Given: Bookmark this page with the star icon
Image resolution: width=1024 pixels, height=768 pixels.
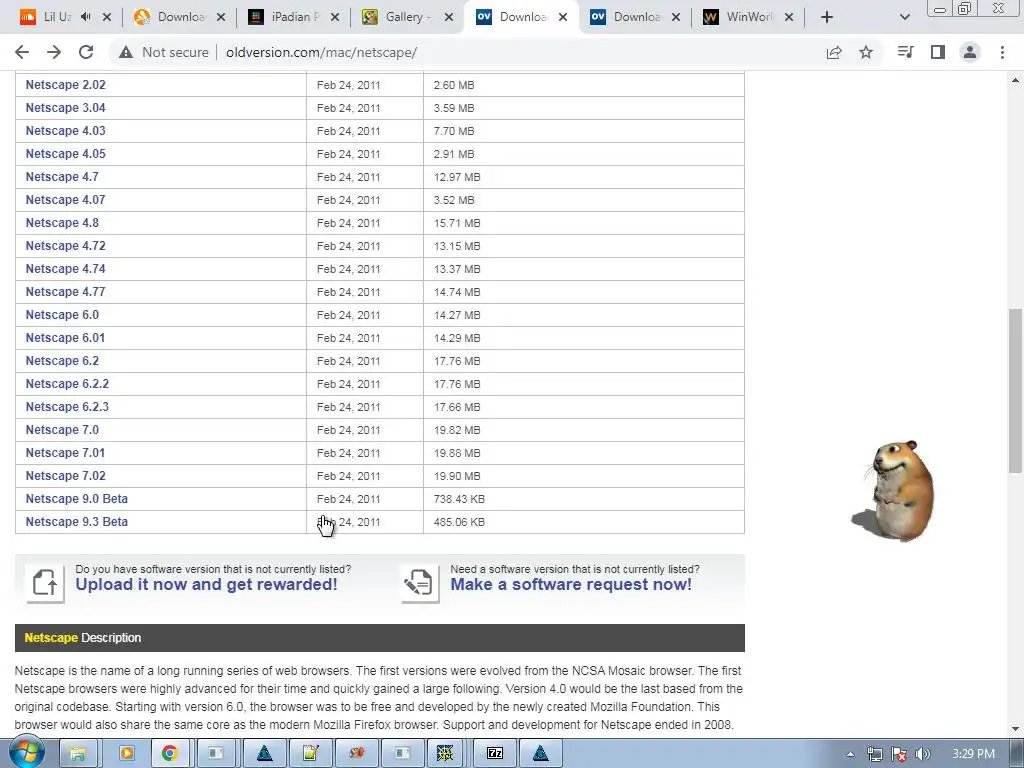Looking at the screenshot, I should click(x=866, y=52).
